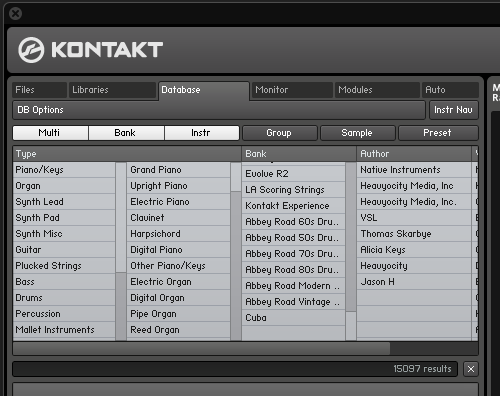Toggle the Instr filter button
Screen dimensions: 500x396
click(202, 133)
